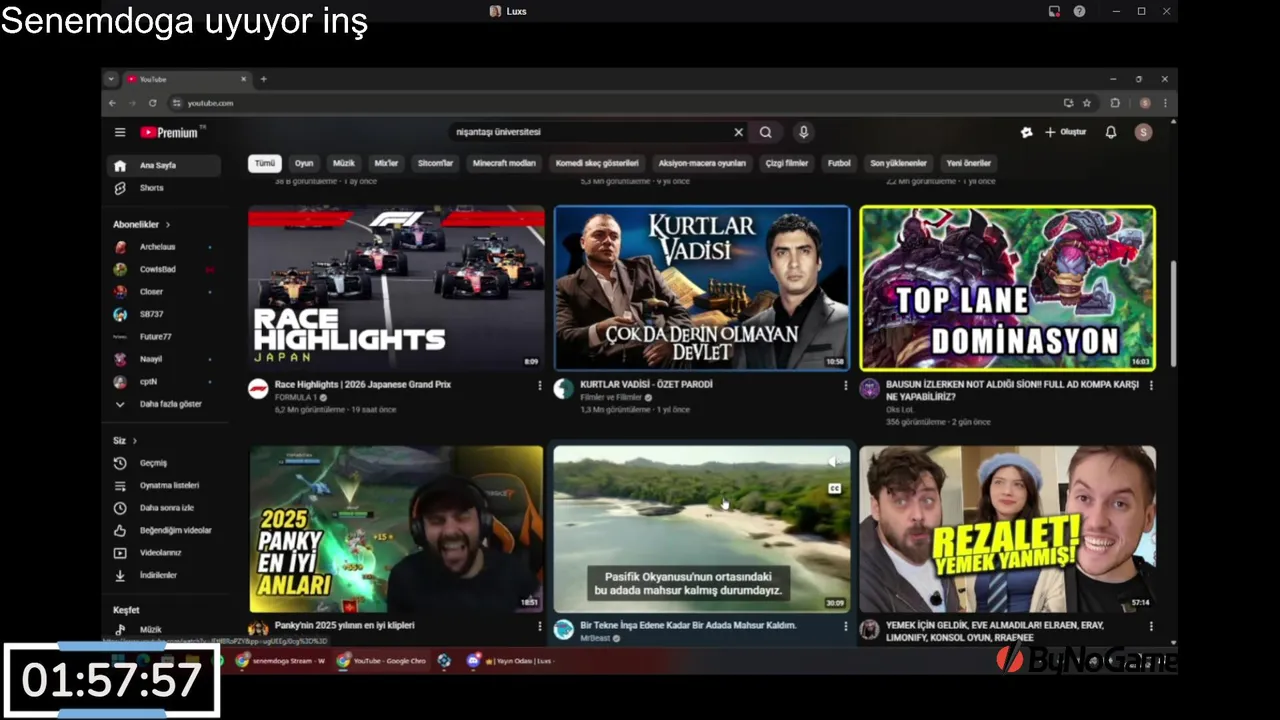The height and width of the screenshot is (720, 1280).
Task: Open Daha sonra izle in sidebar
Action: click(163, 508)
